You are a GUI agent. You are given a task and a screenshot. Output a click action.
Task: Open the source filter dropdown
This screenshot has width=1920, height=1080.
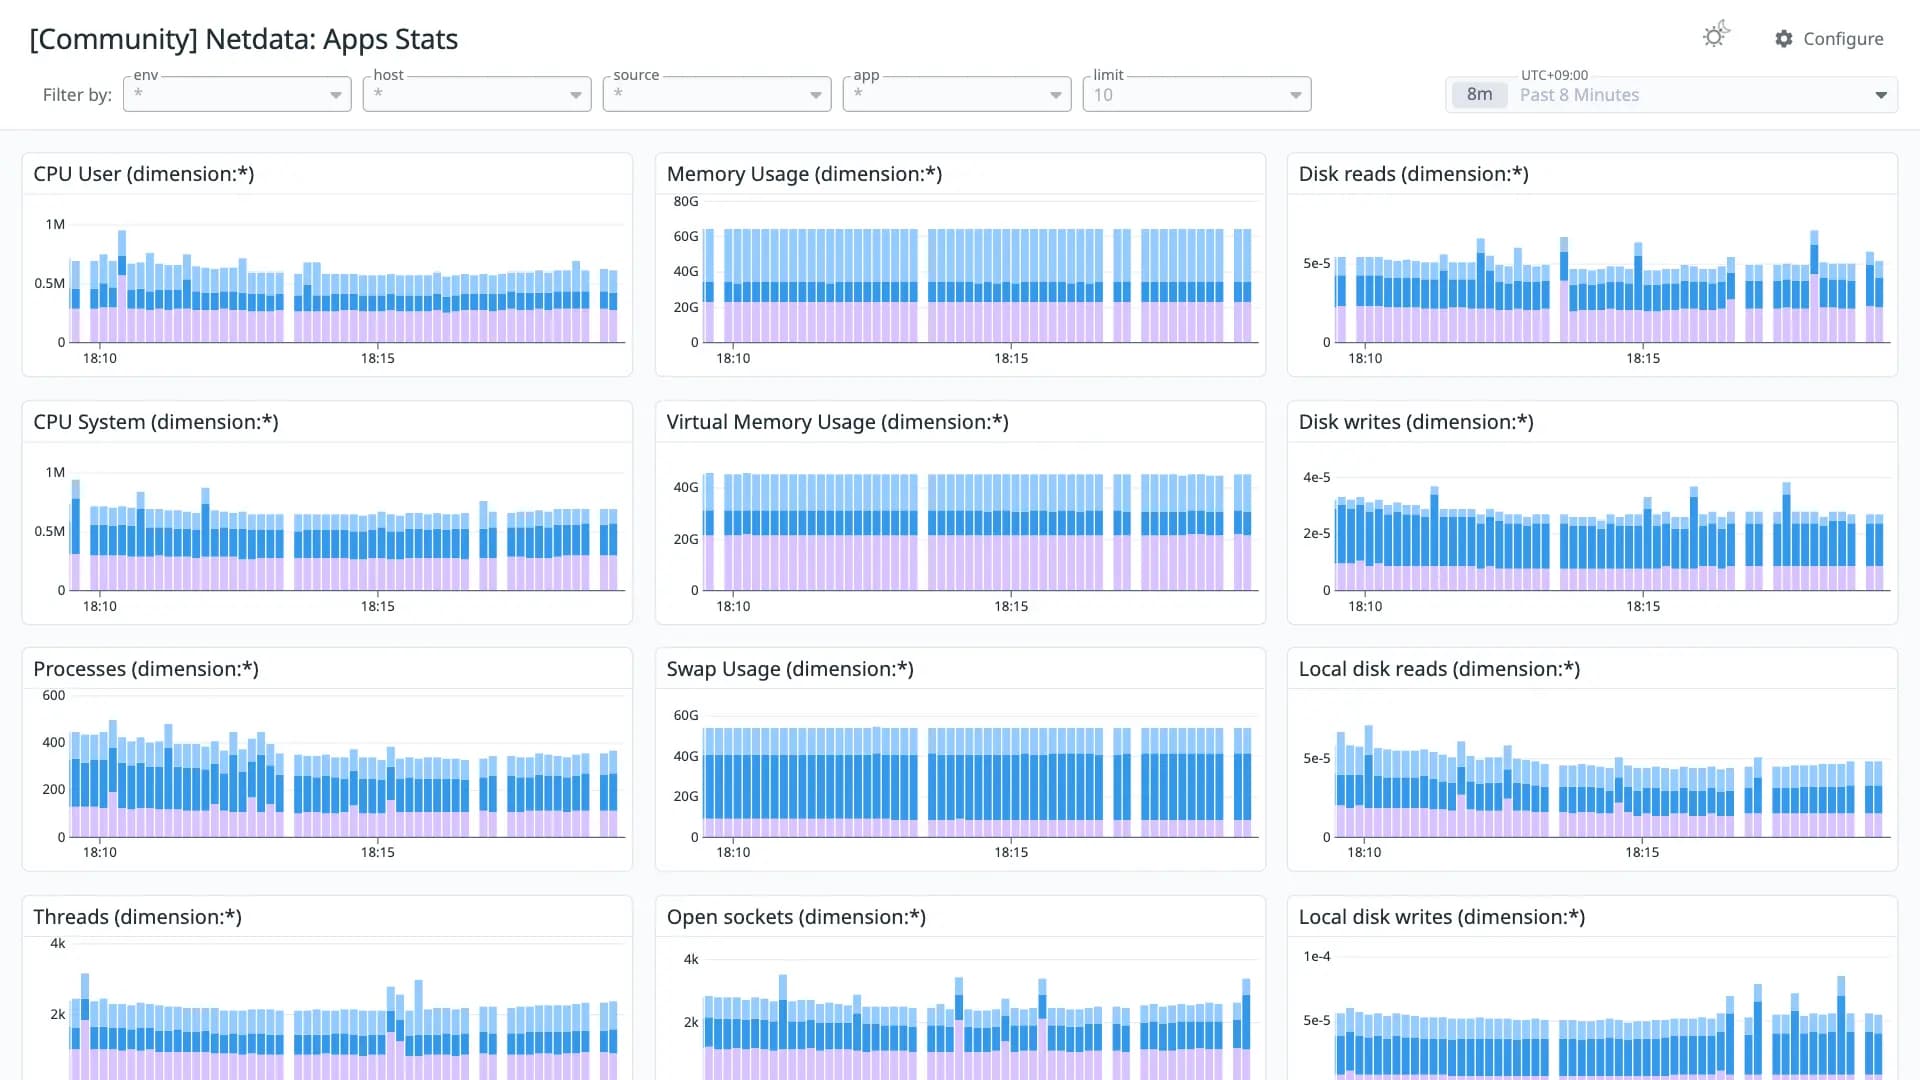717,94
